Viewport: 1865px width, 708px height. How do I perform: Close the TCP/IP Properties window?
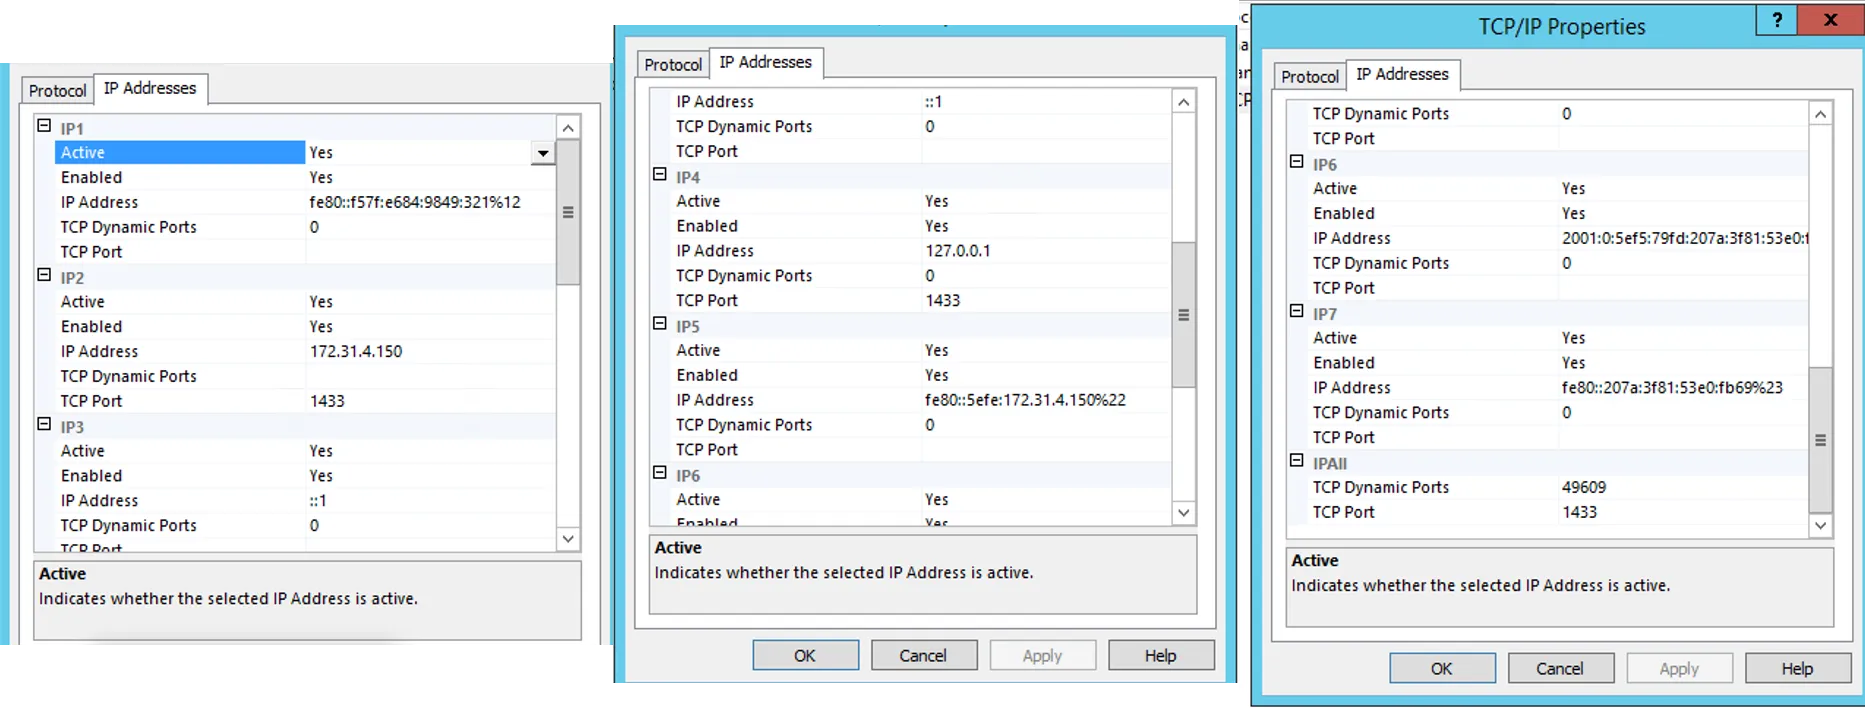tap(1830, 20)
